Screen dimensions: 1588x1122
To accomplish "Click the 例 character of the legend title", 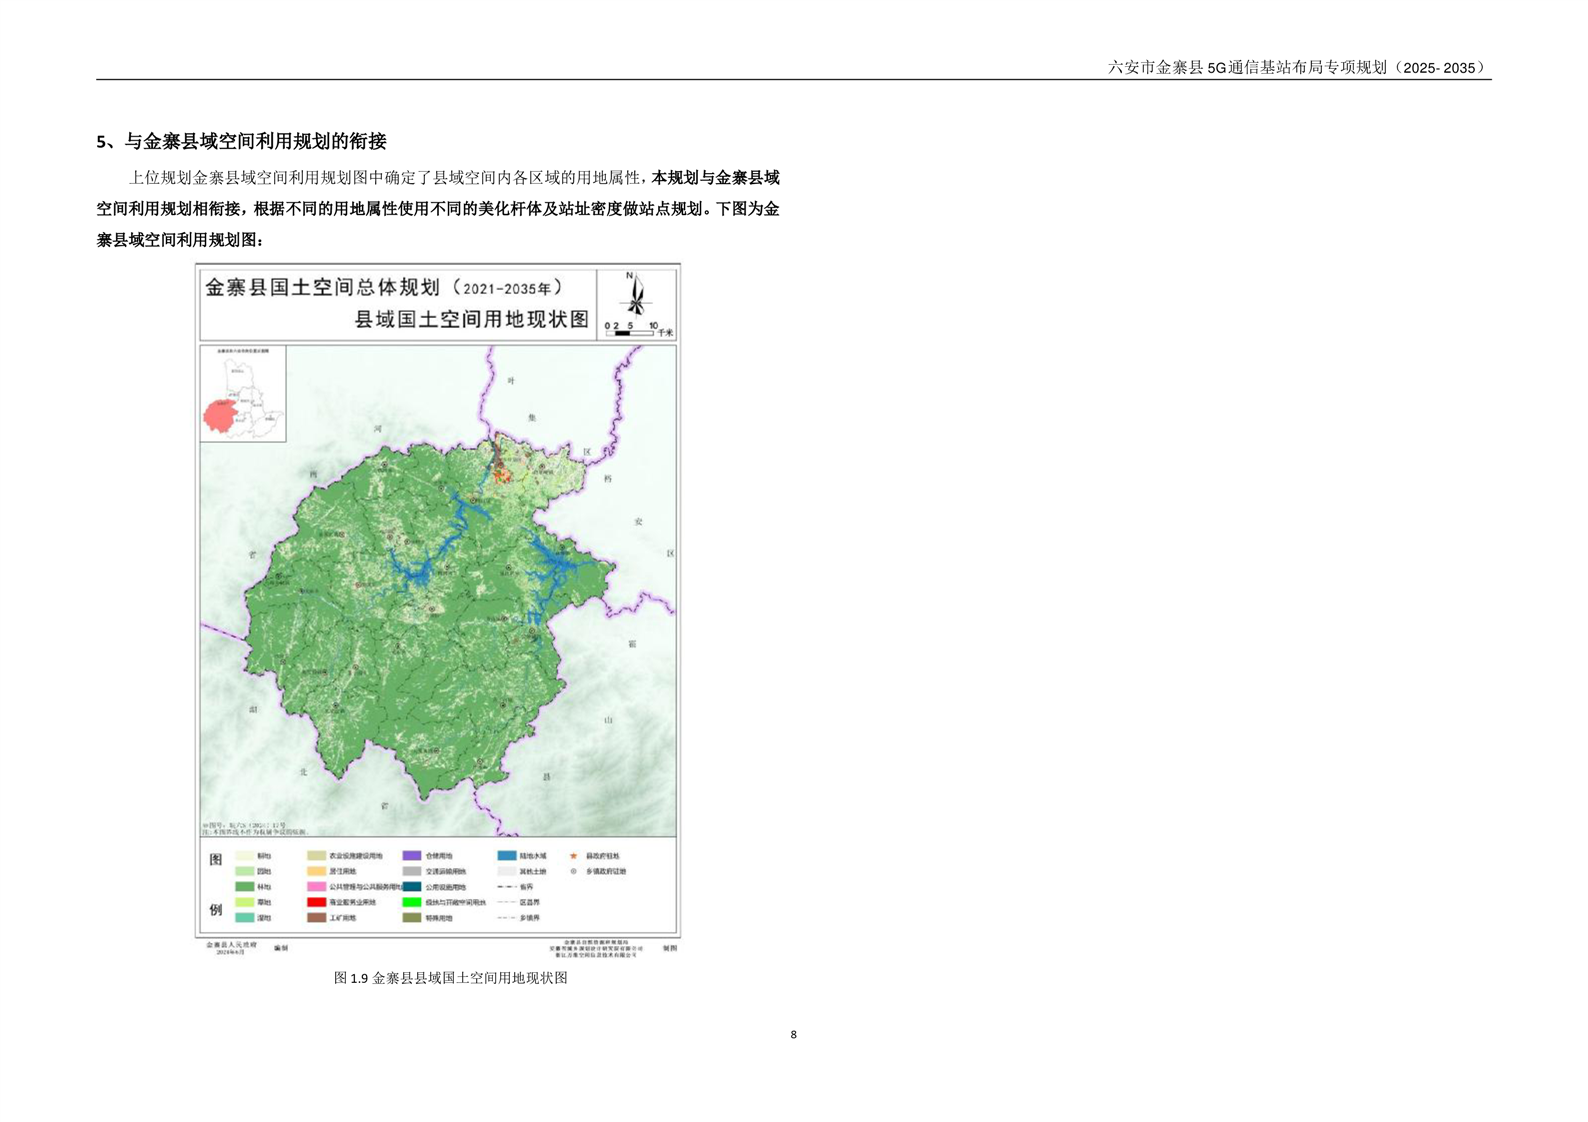I will 216,910.
